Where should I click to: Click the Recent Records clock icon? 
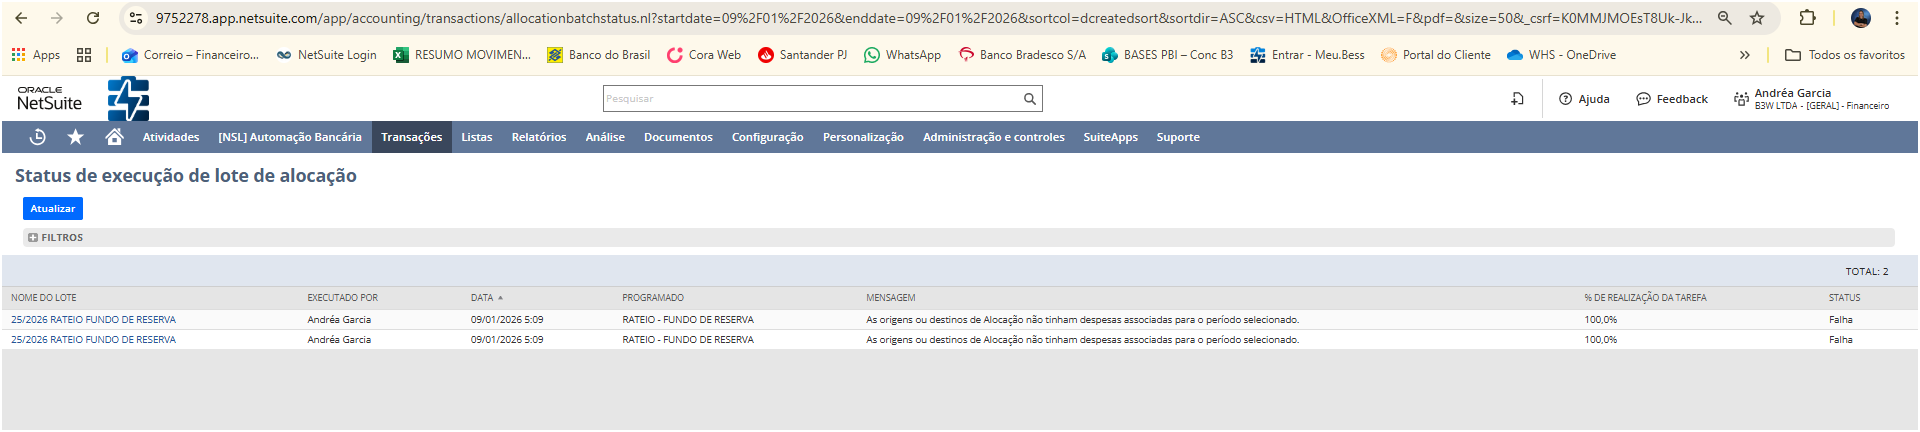38,137
